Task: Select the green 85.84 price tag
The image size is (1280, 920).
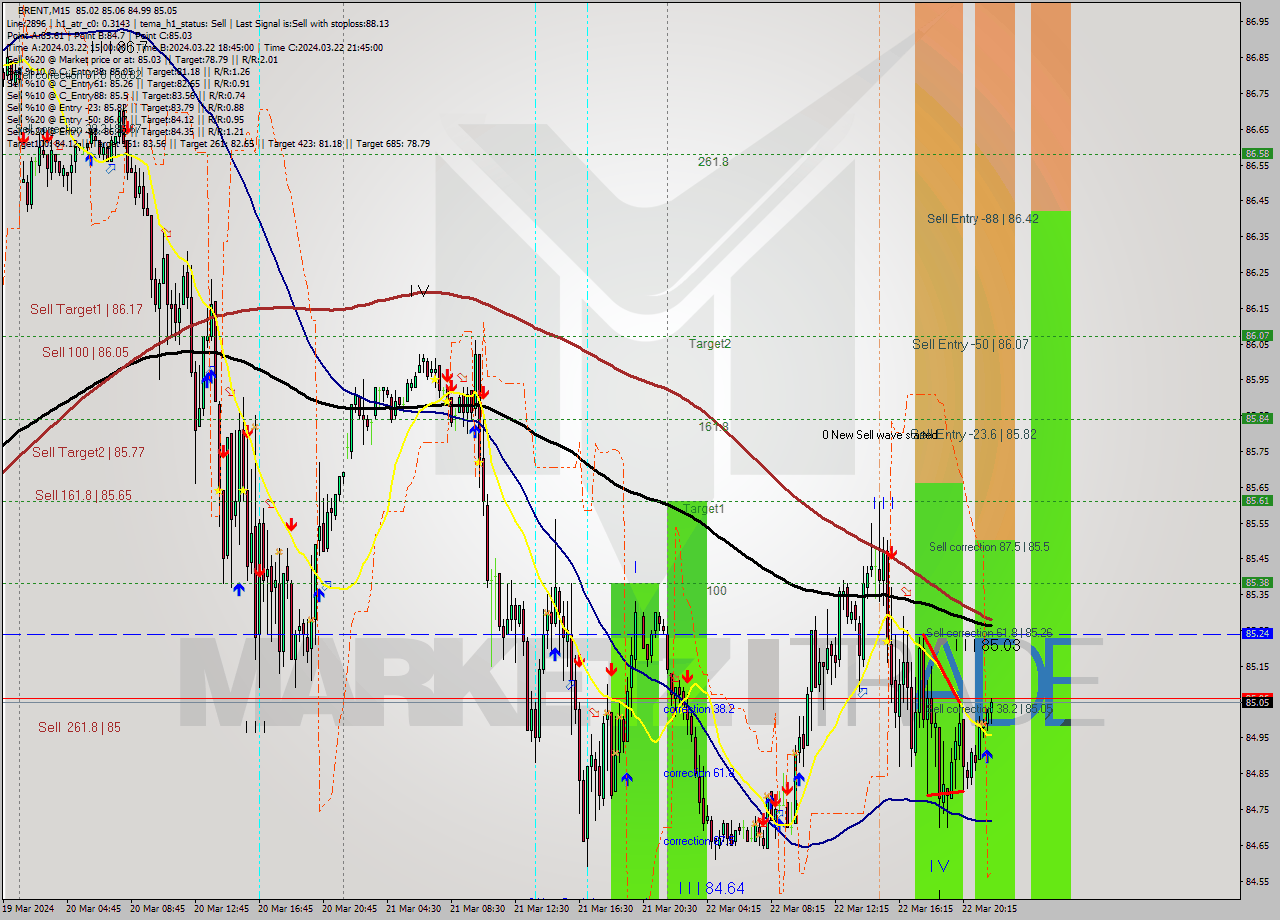Action: 1257,419
